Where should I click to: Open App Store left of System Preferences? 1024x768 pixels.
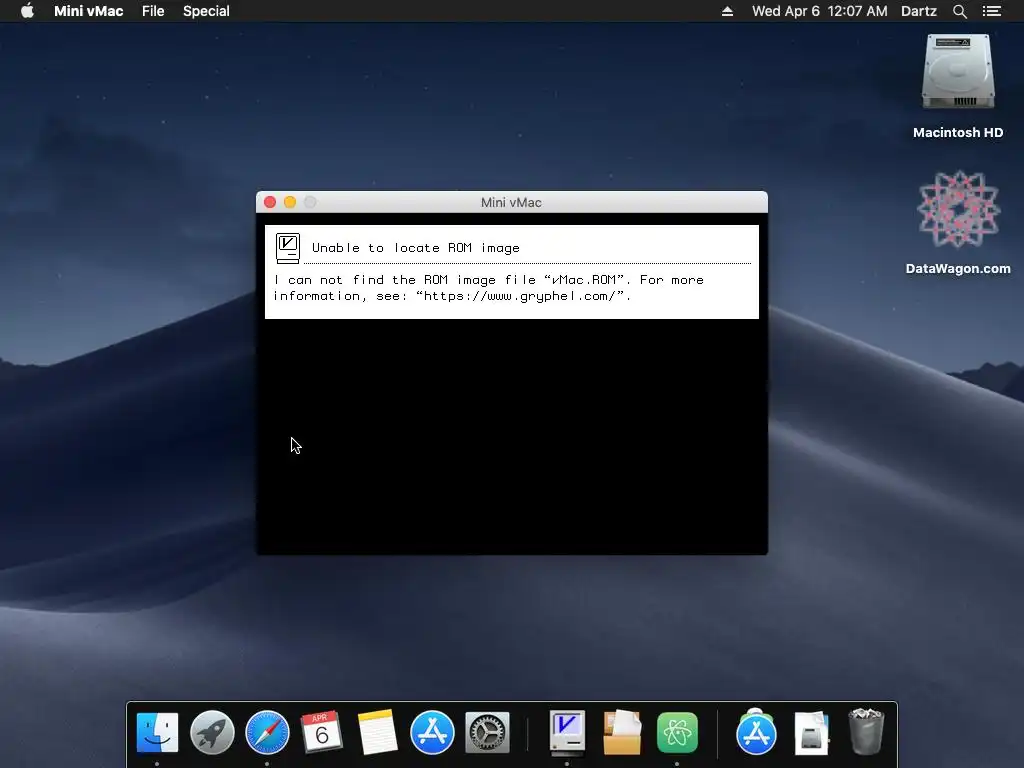432,732
